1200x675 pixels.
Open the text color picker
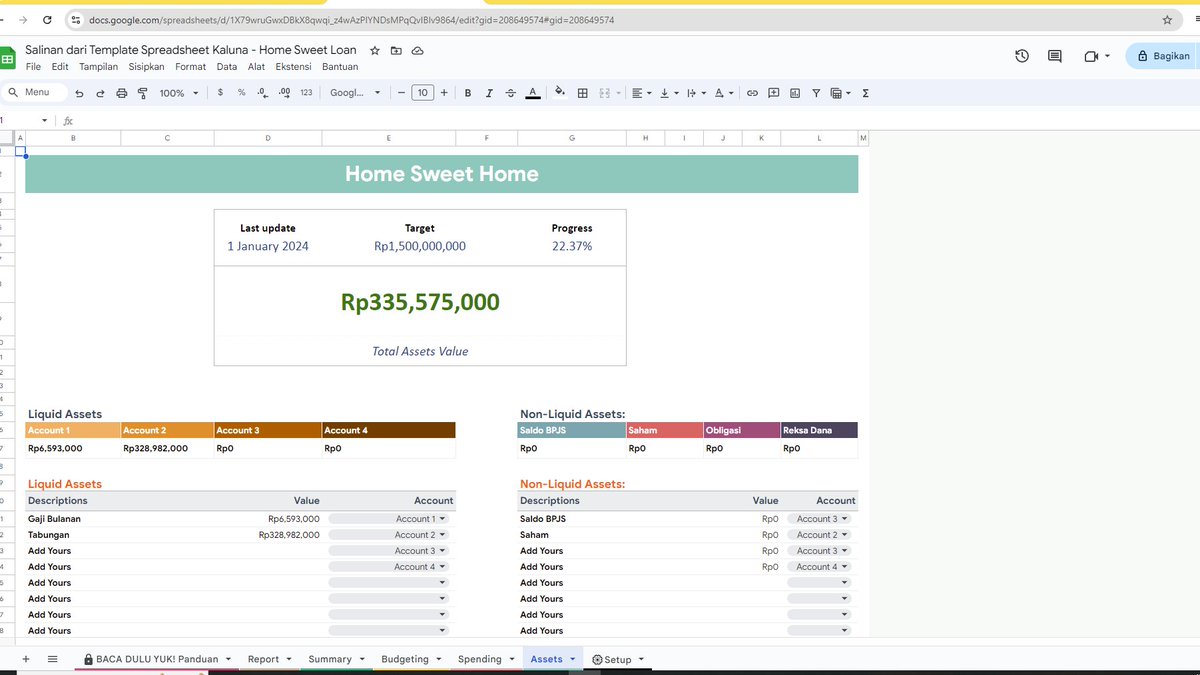(533, 93)
